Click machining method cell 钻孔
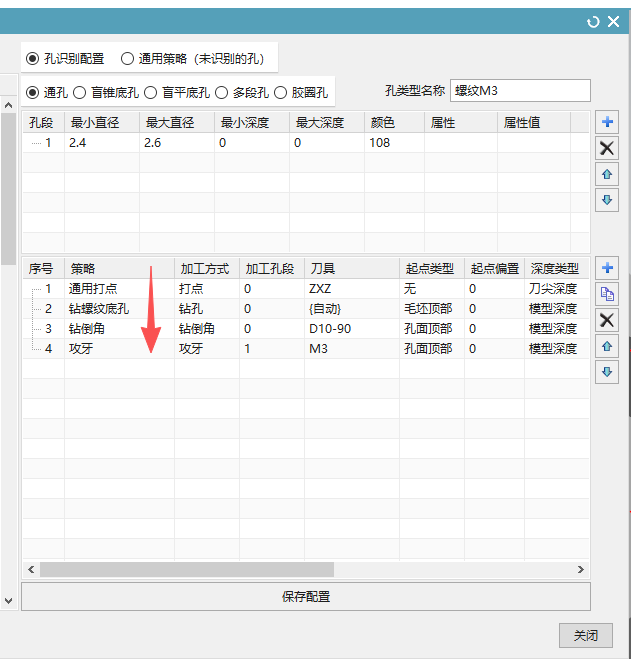631x659 pixels. pyautogui.click(x=207, y=309)
